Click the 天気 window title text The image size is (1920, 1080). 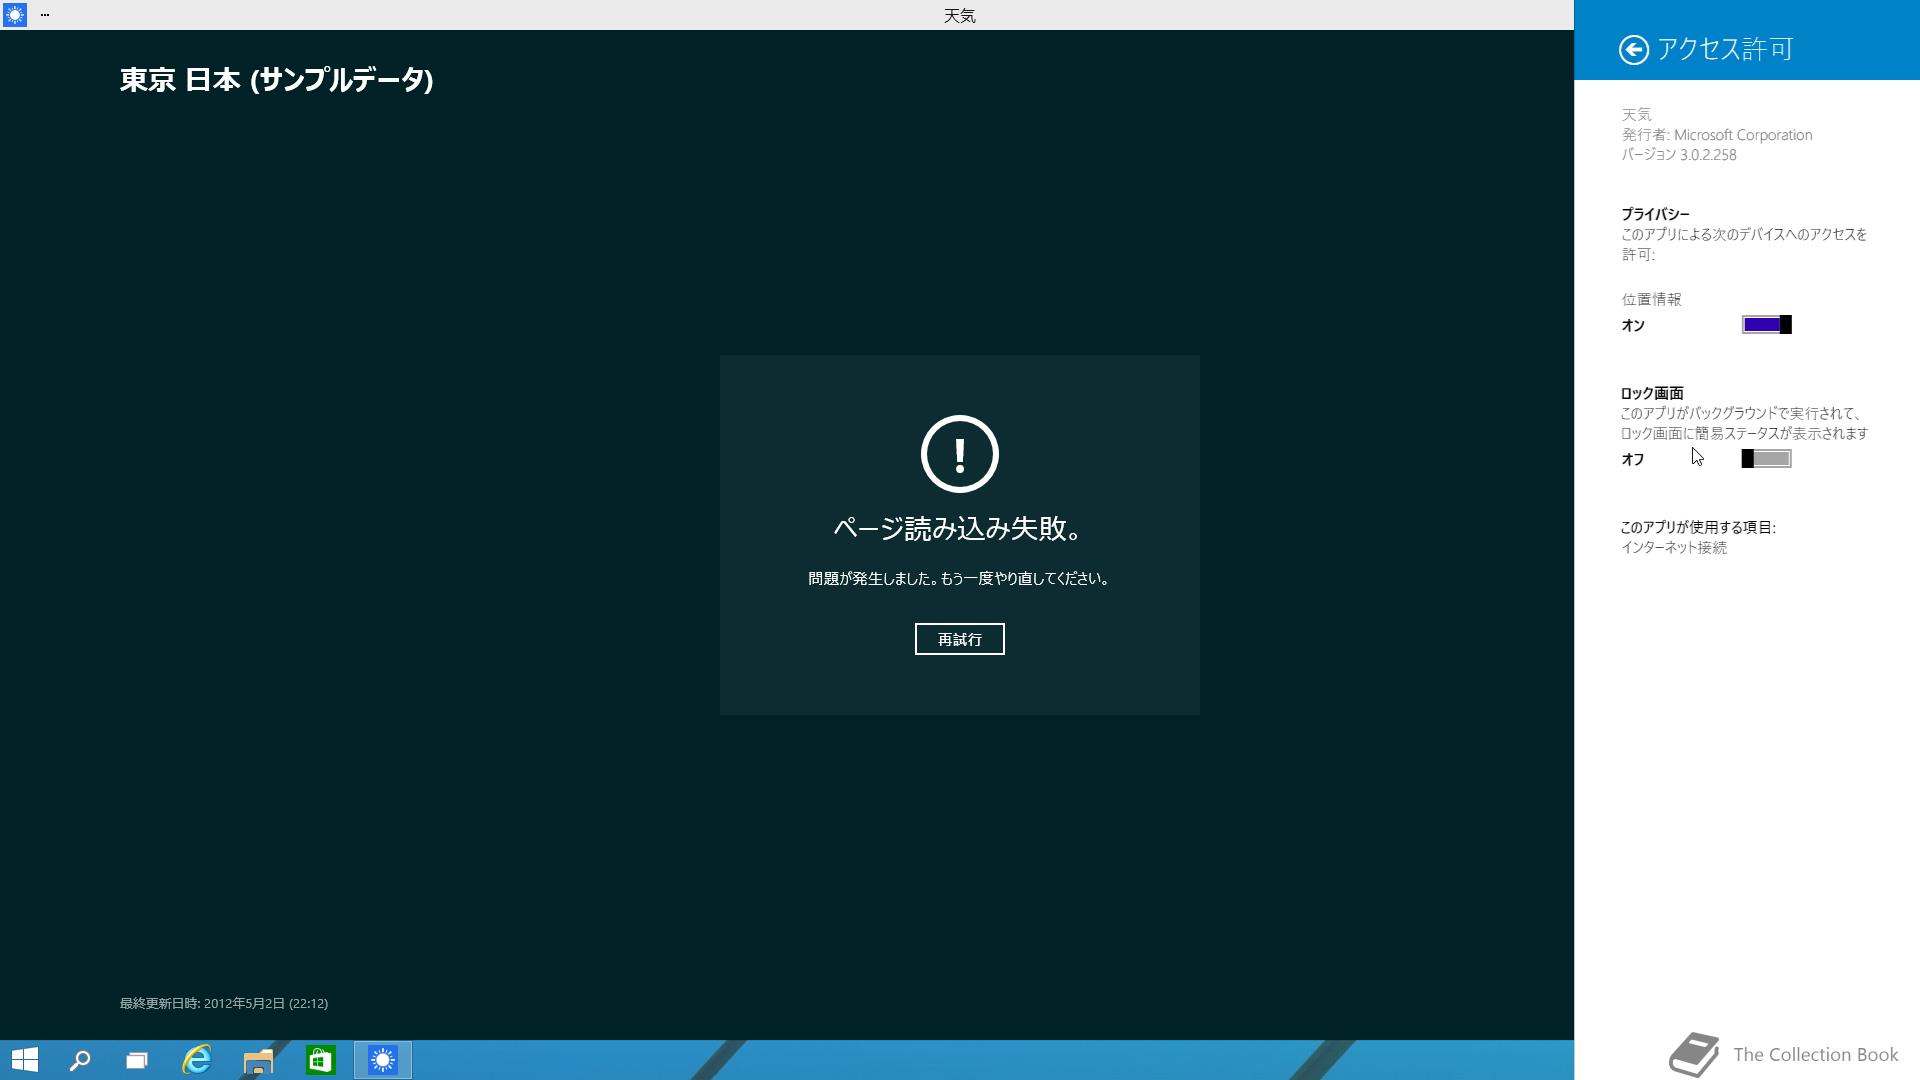pyautogui.click(x=959, y=15)
